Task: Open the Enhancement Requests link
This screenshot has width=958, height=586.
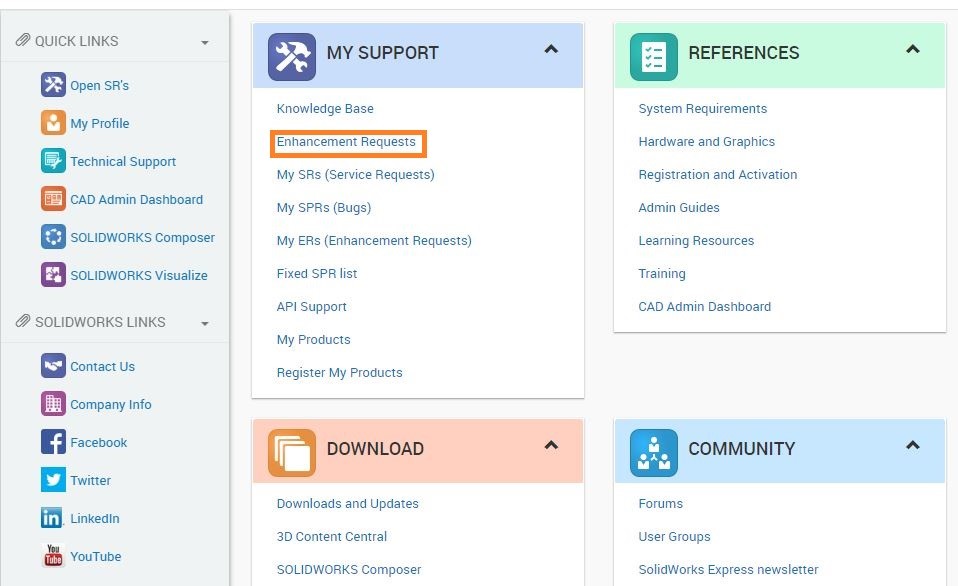Action: click(346, 142)
